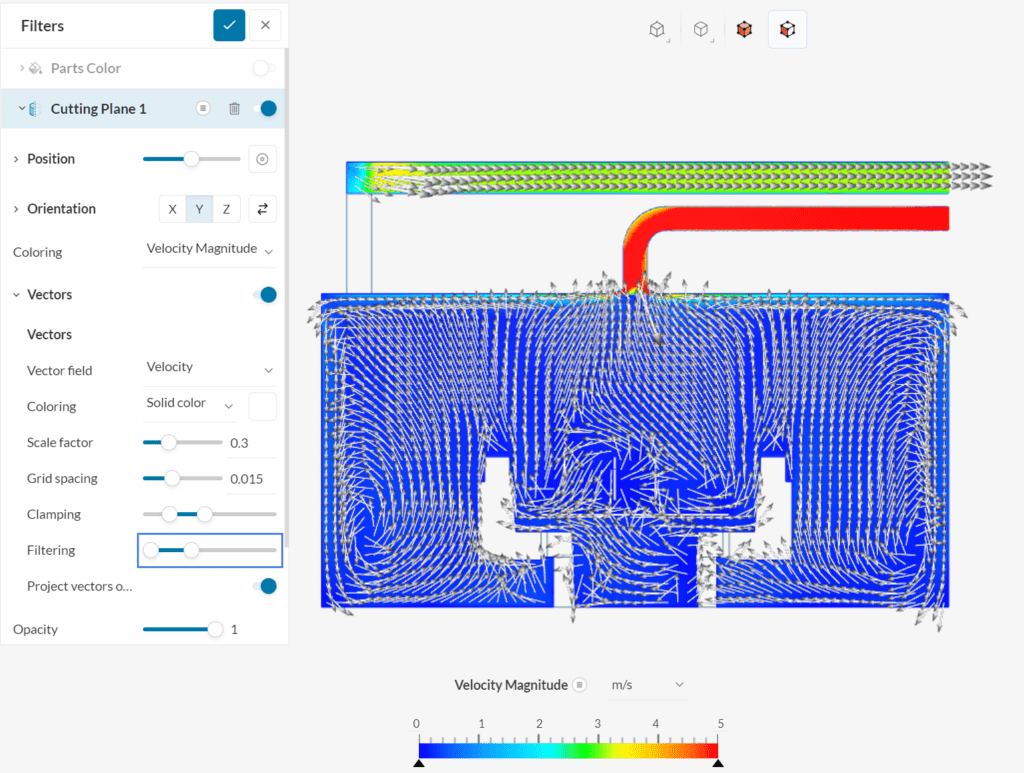Turn off the Cutting Plane 1 toggle
The image size is (1024, 773).
click(x=264, y=109)
